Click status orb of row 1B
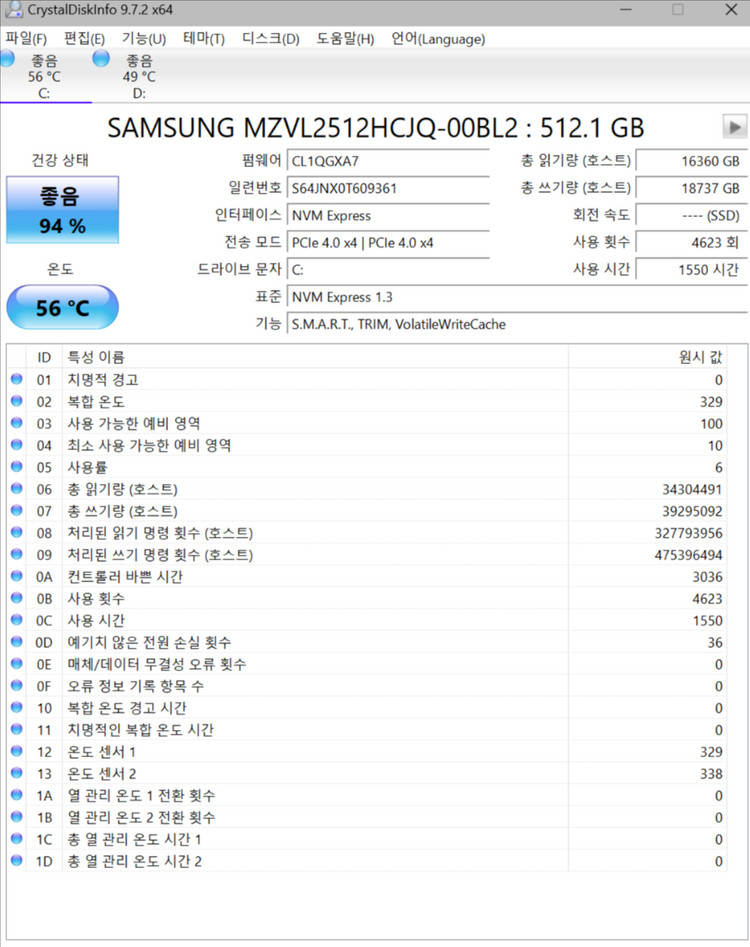 click(x=17, y=817)
